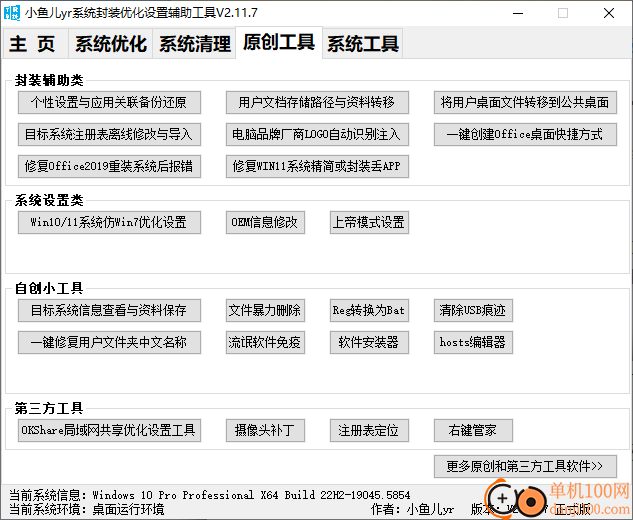Close the application window

coord(609,13)
